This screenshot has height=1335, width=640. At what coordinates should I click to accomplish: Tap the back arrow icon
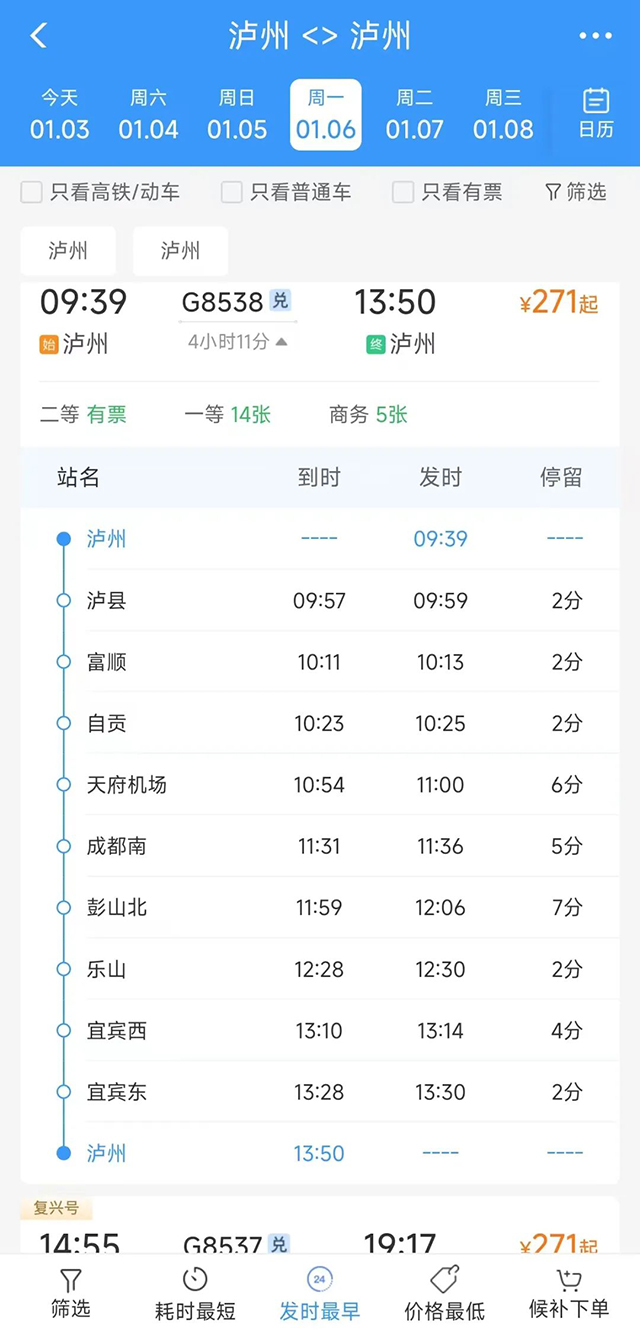[x=38, y=36]
